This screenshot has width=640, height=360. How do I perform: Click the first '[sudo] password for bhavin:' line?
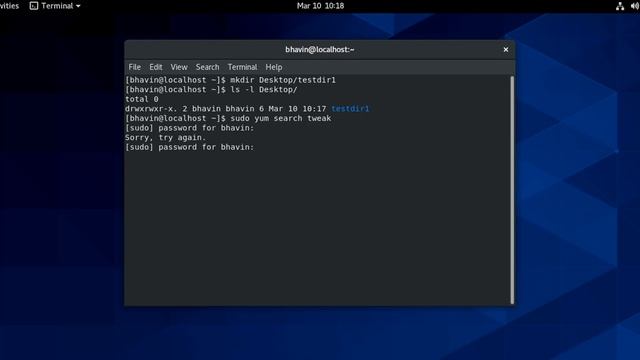(190, 128)
